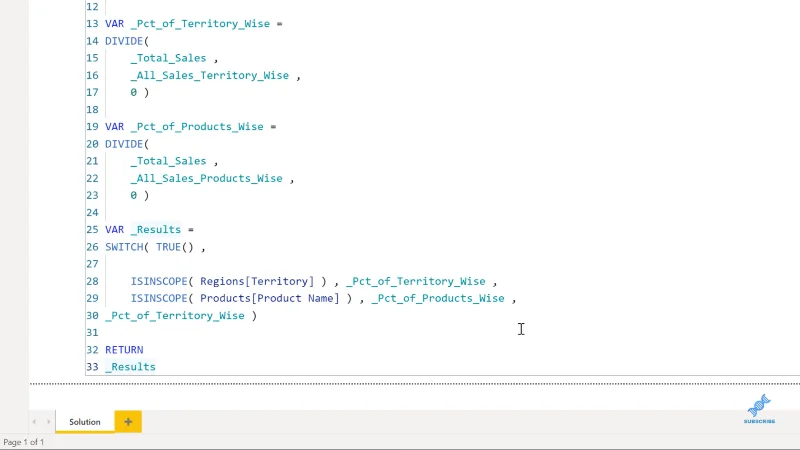Click '_Pct_of_Territory_Wise' on line 28
The width and height of the screenshot is (800, 450).
[416, 281]
